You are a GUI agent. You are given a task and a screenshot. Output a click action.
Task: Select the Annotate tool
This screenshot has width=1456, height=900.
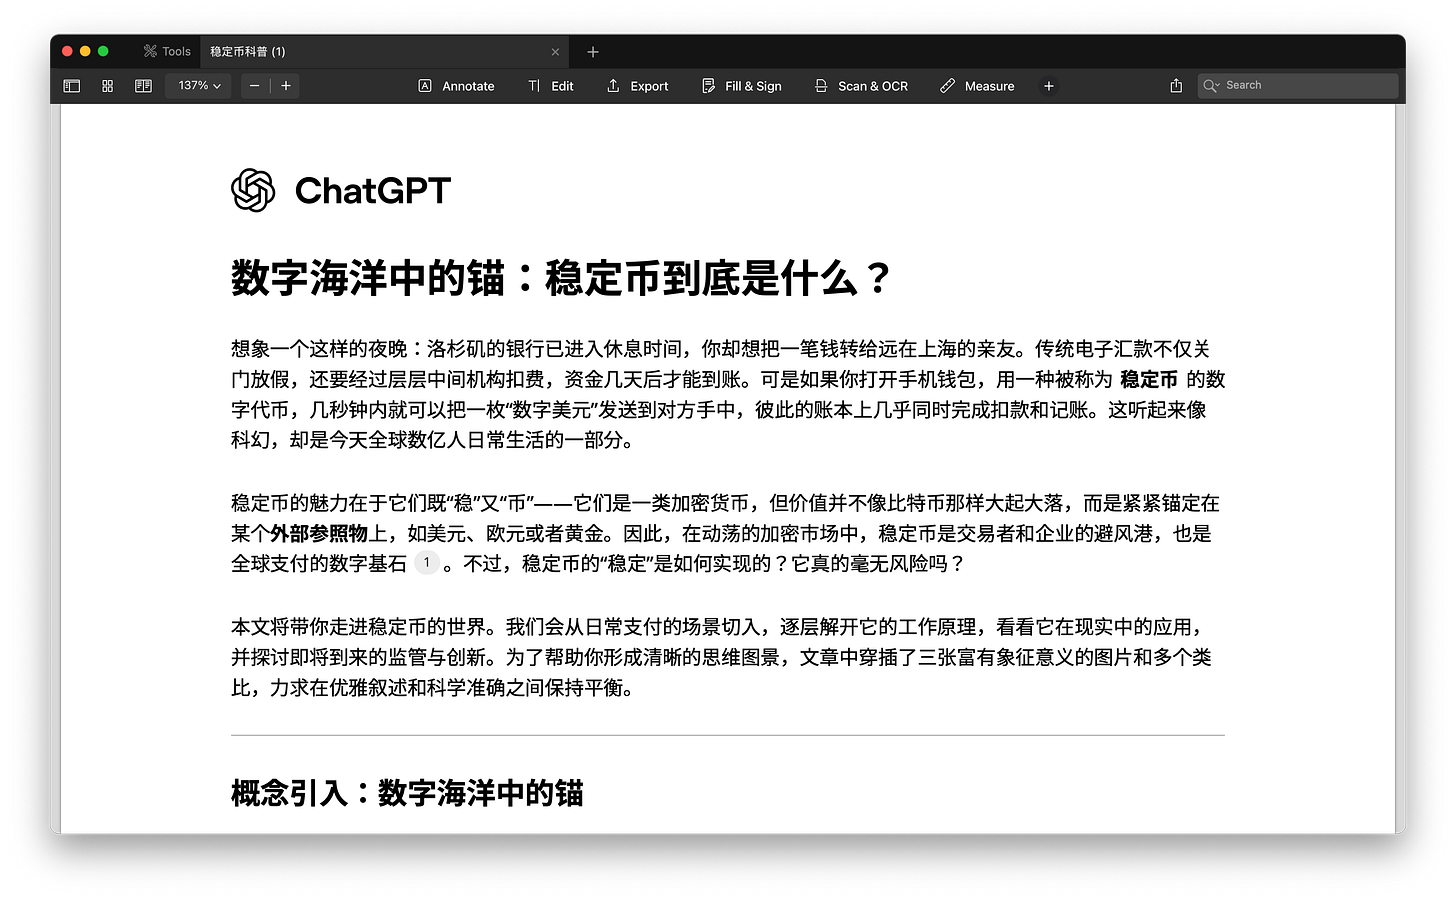[x=456, y=86]
